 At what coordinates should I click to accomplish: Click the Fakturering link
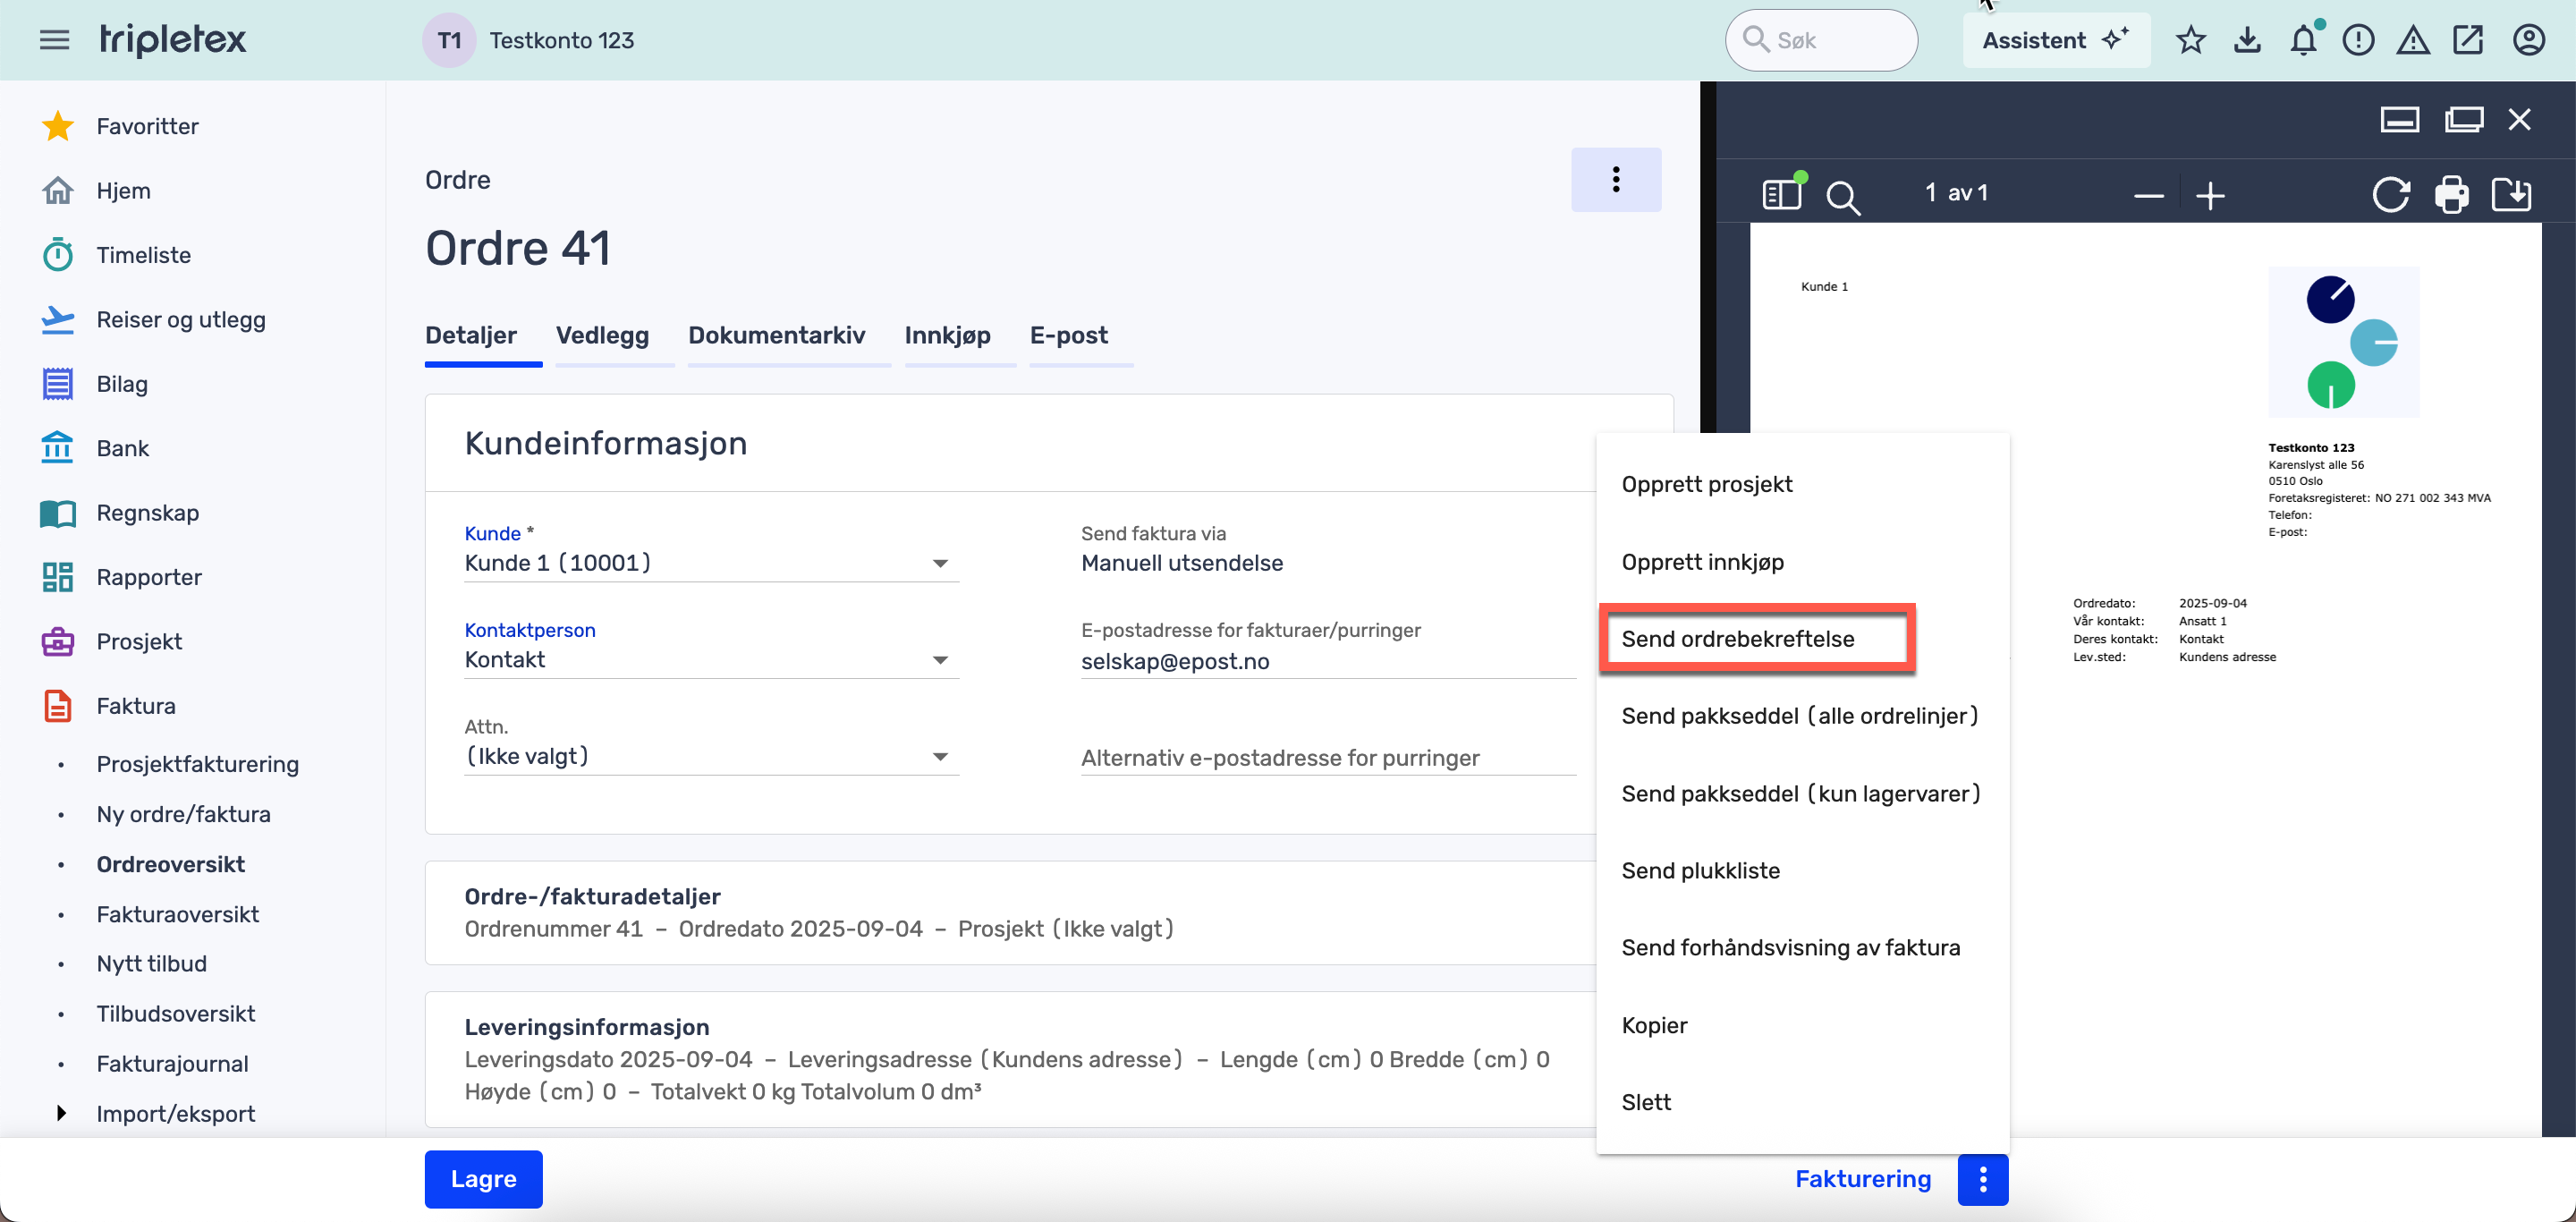click(x=1862, y=1178)
